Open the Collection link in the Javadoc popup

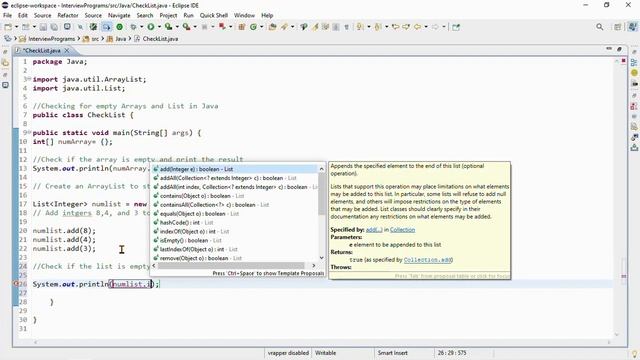(402, 230)
